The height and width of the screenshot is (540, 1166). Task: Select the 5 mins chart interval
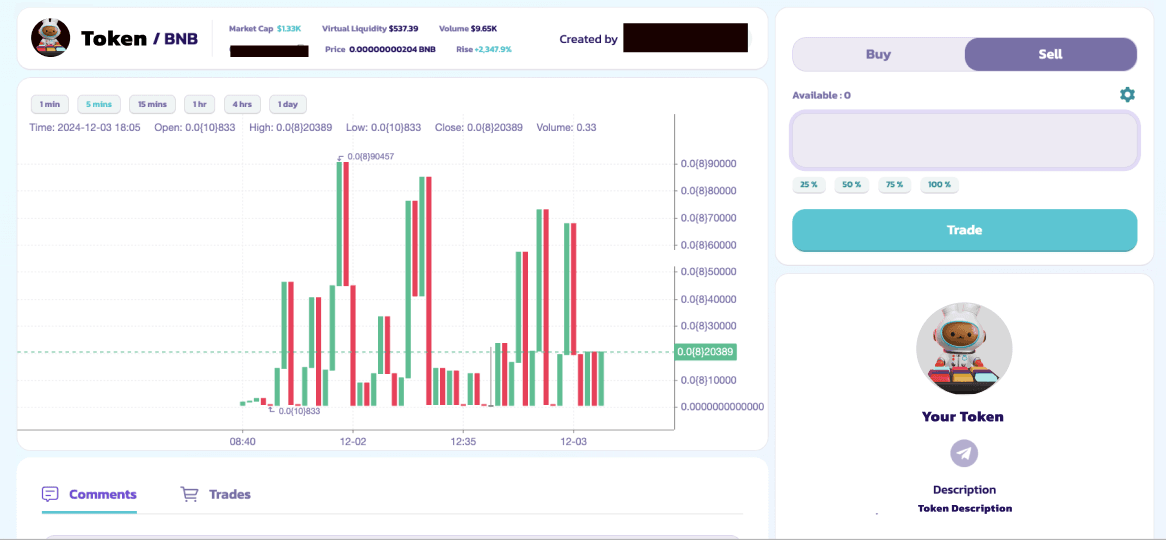click(99, 104)
